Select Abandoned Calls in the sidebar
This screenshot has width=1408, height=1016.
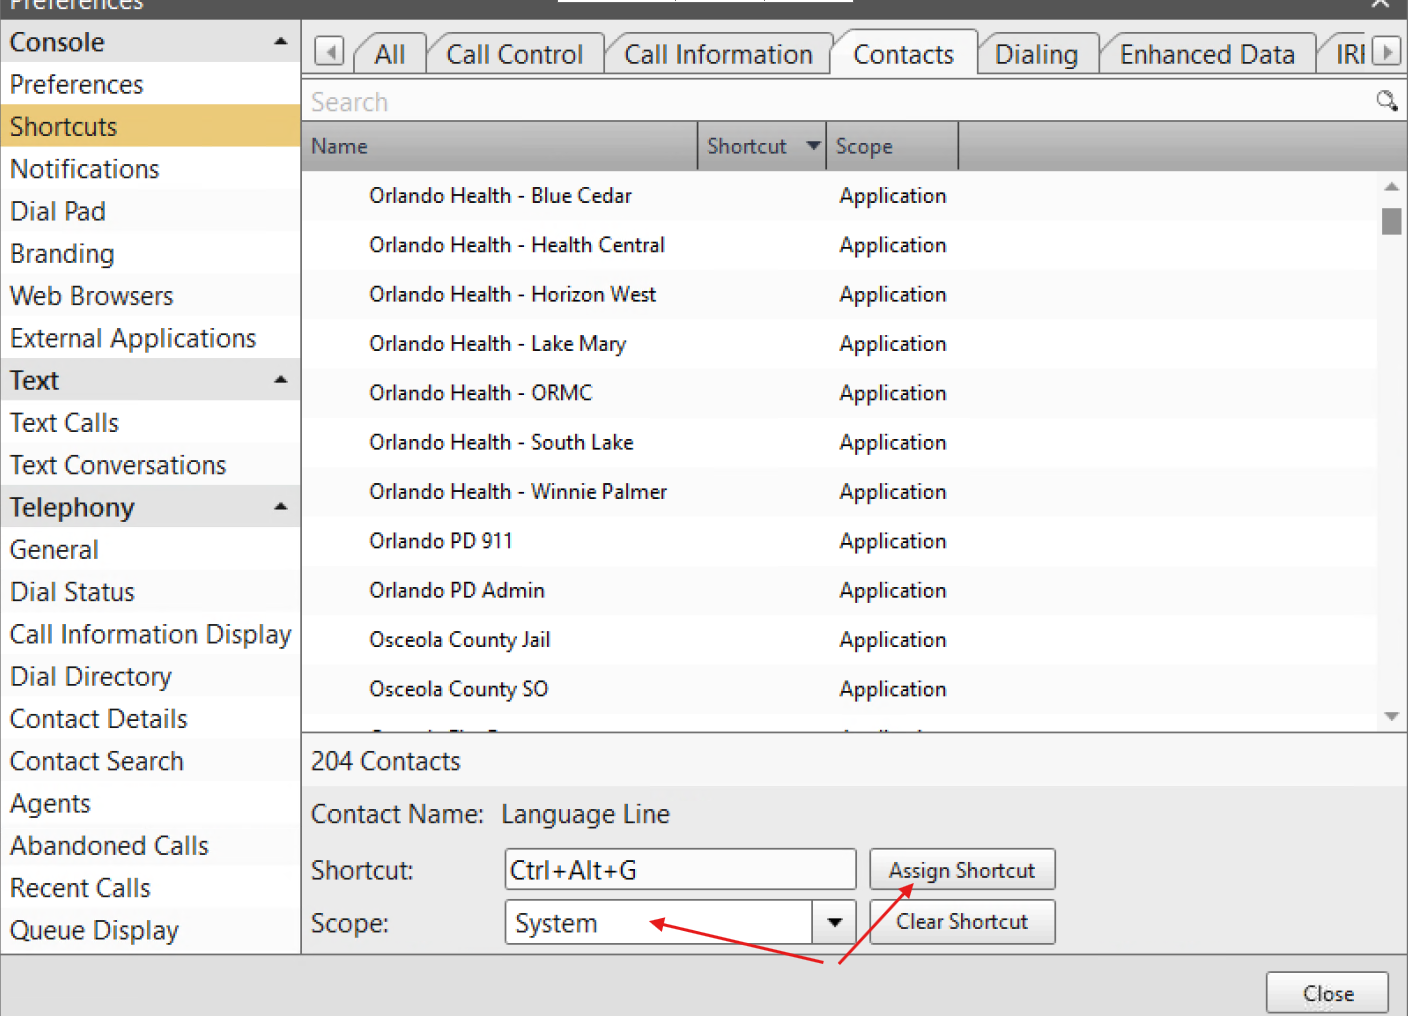[150, 845]
